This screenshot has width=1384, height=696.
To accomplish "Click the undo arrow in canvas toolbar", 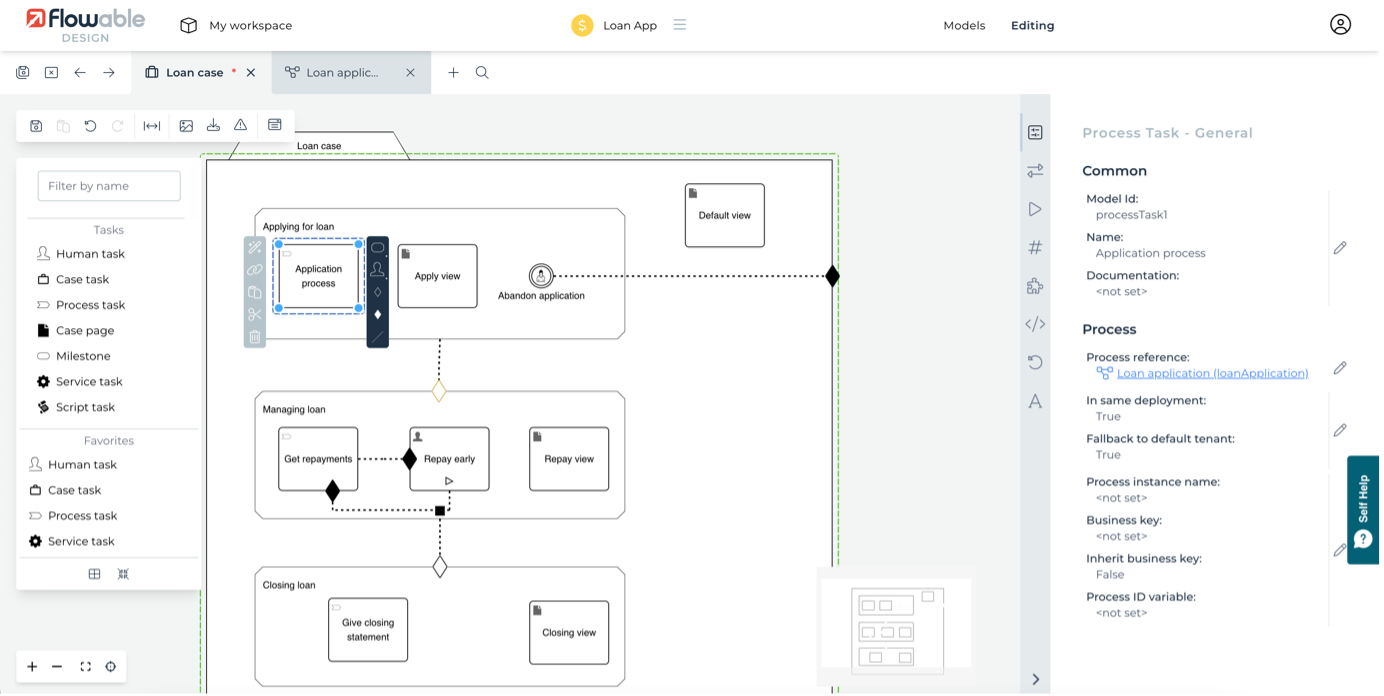I will (90, 126).
